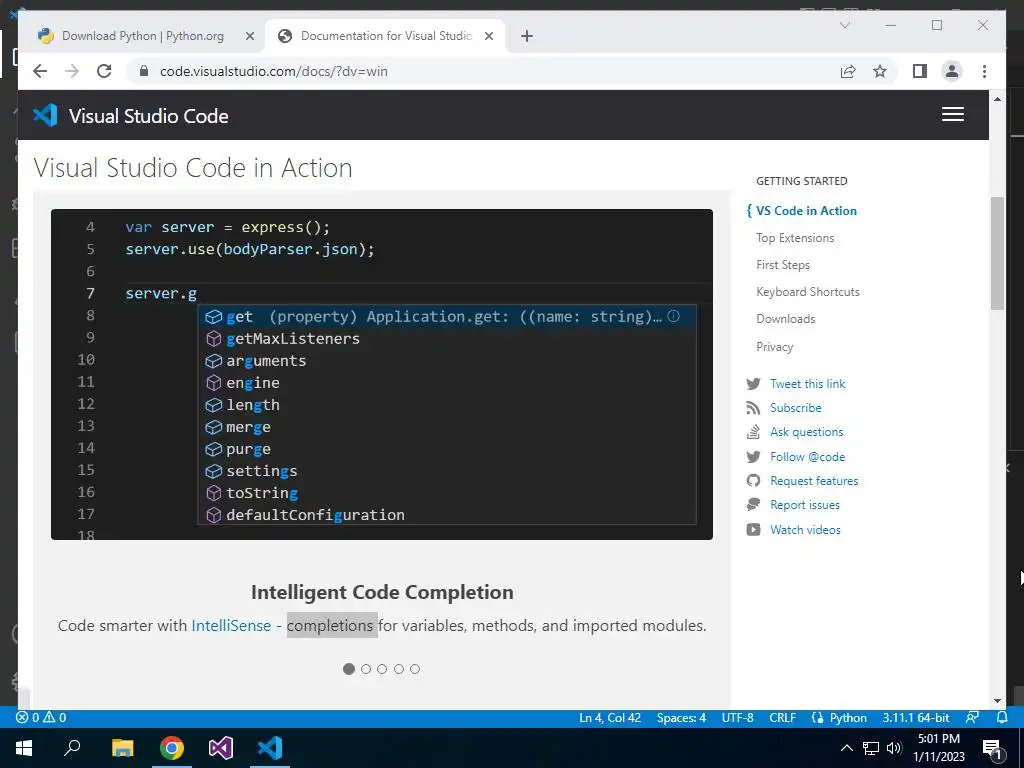Image resolution: width=1024 pixels, height=768 pixels.
Task: Switch to Chrome in the taskbar
Action: 172,748
